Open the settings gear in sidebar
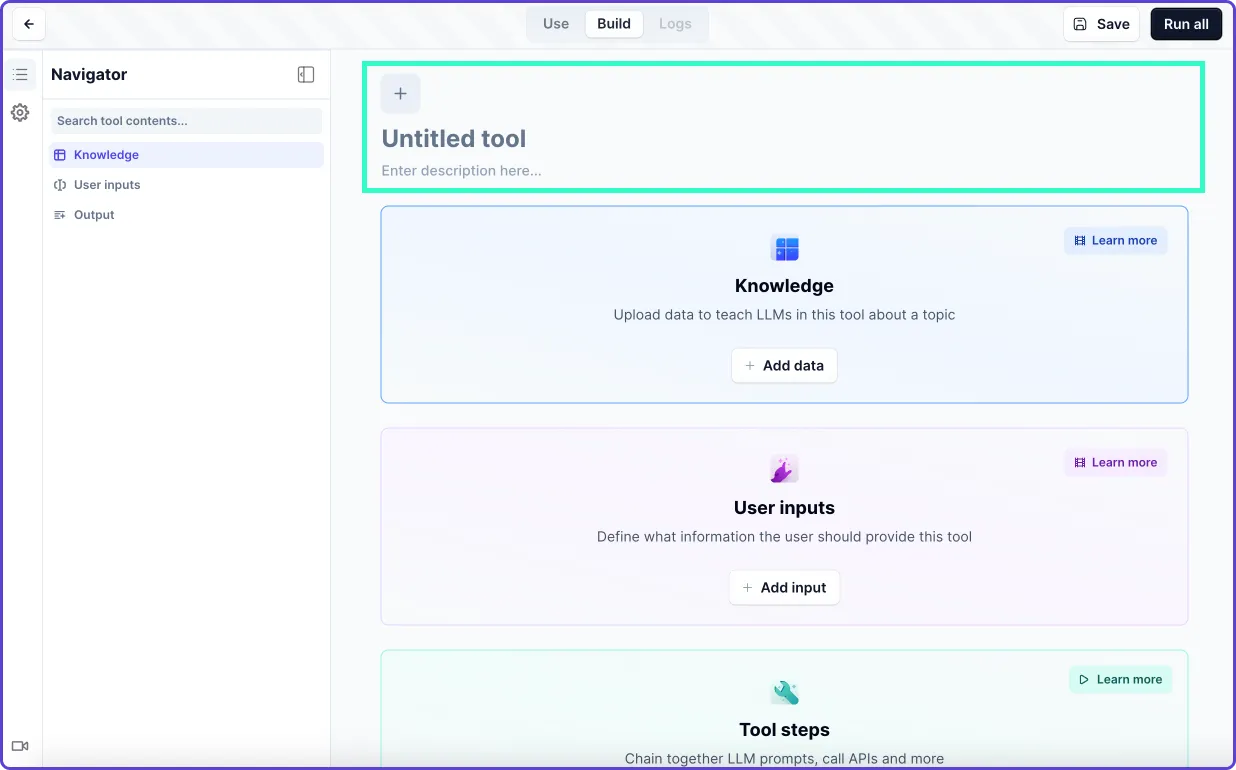Screen dimensions: 1236x770 [x=20, y=113]
